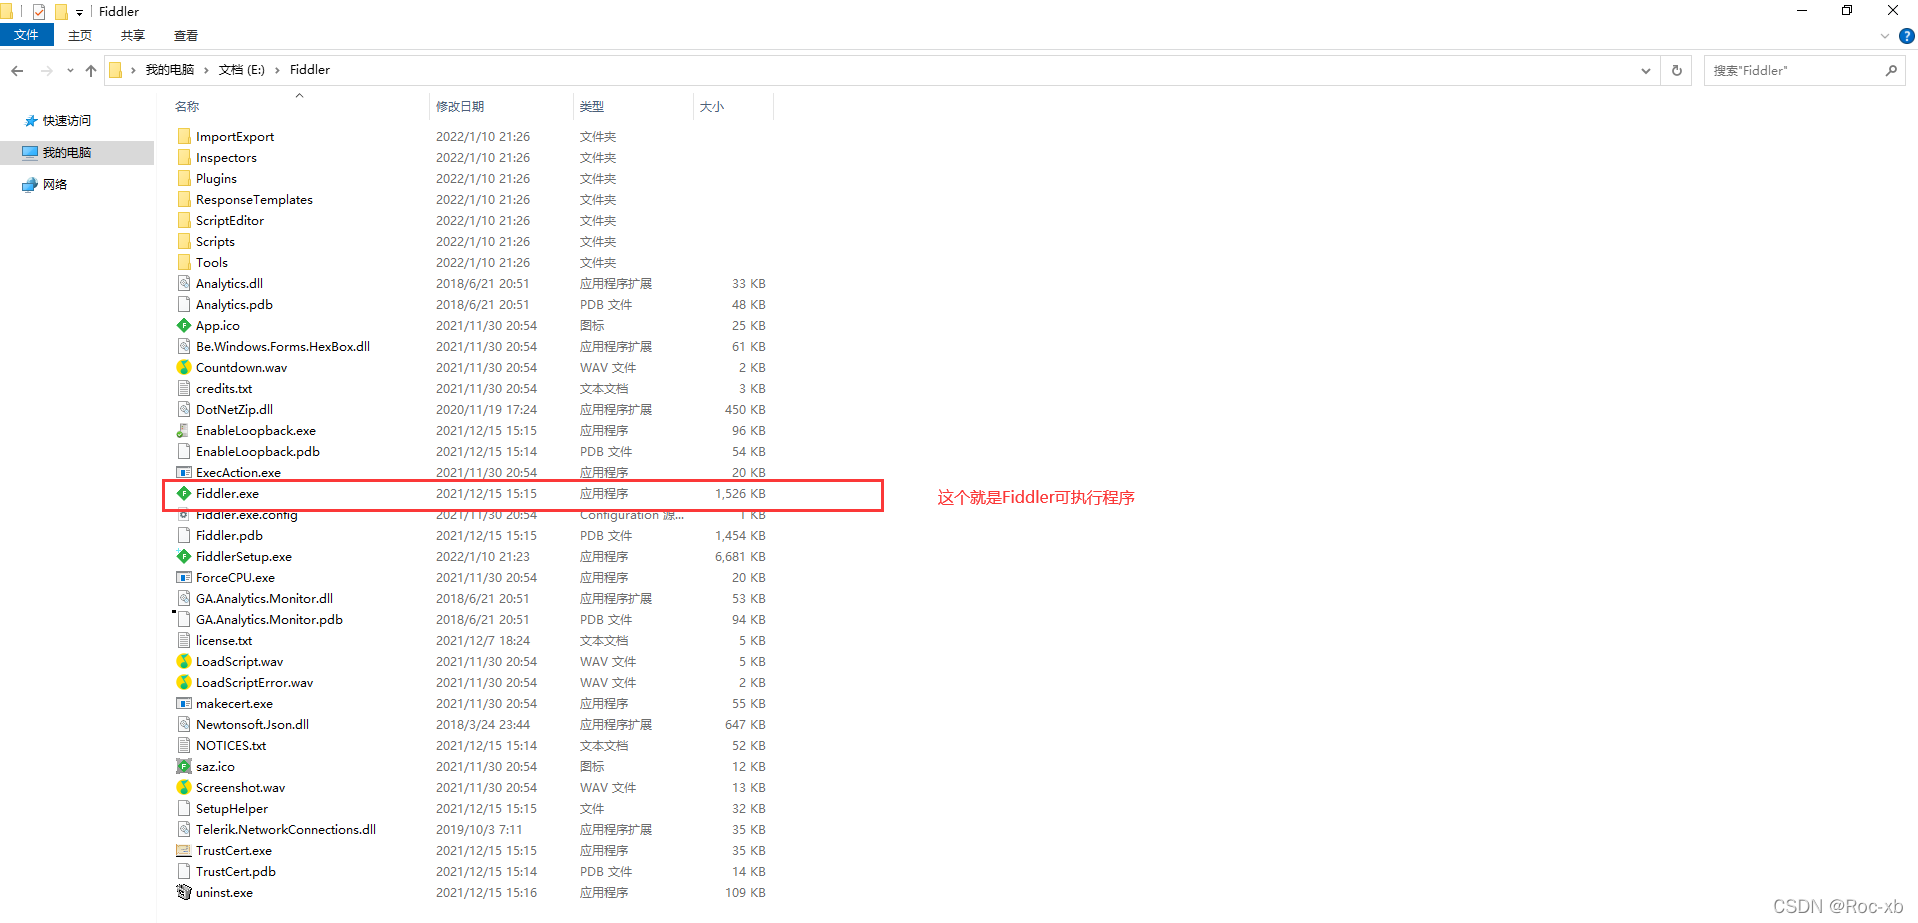Open recent locations dropdown arrow
Image resolution: width=1918 pixels, height=923 pixels.
coord(70,70)
